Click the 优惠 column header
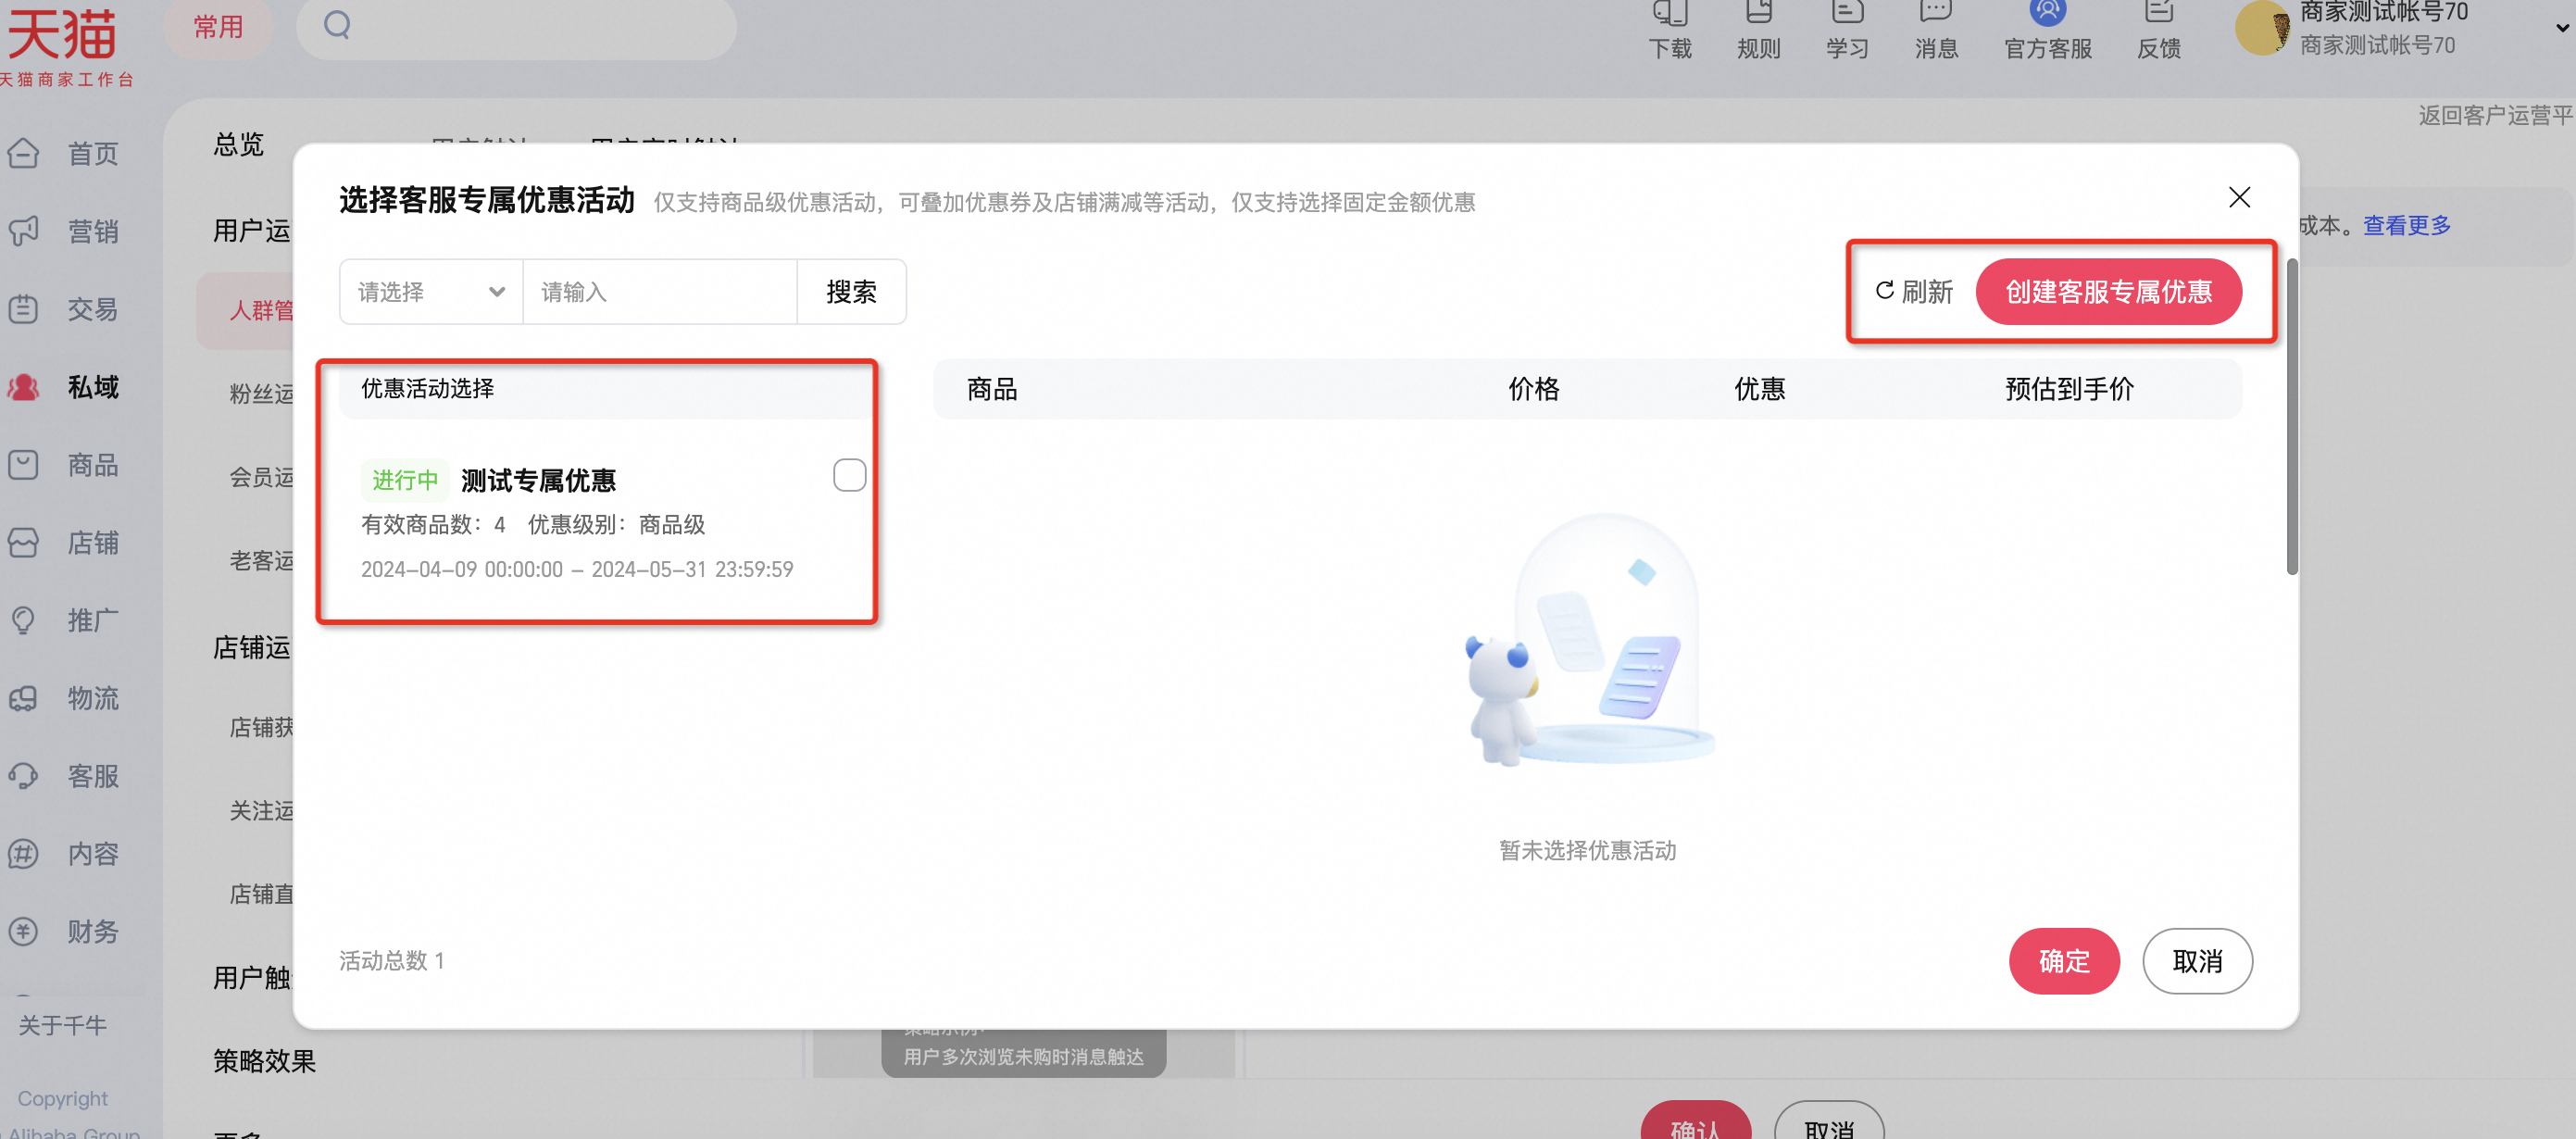 1760,389
